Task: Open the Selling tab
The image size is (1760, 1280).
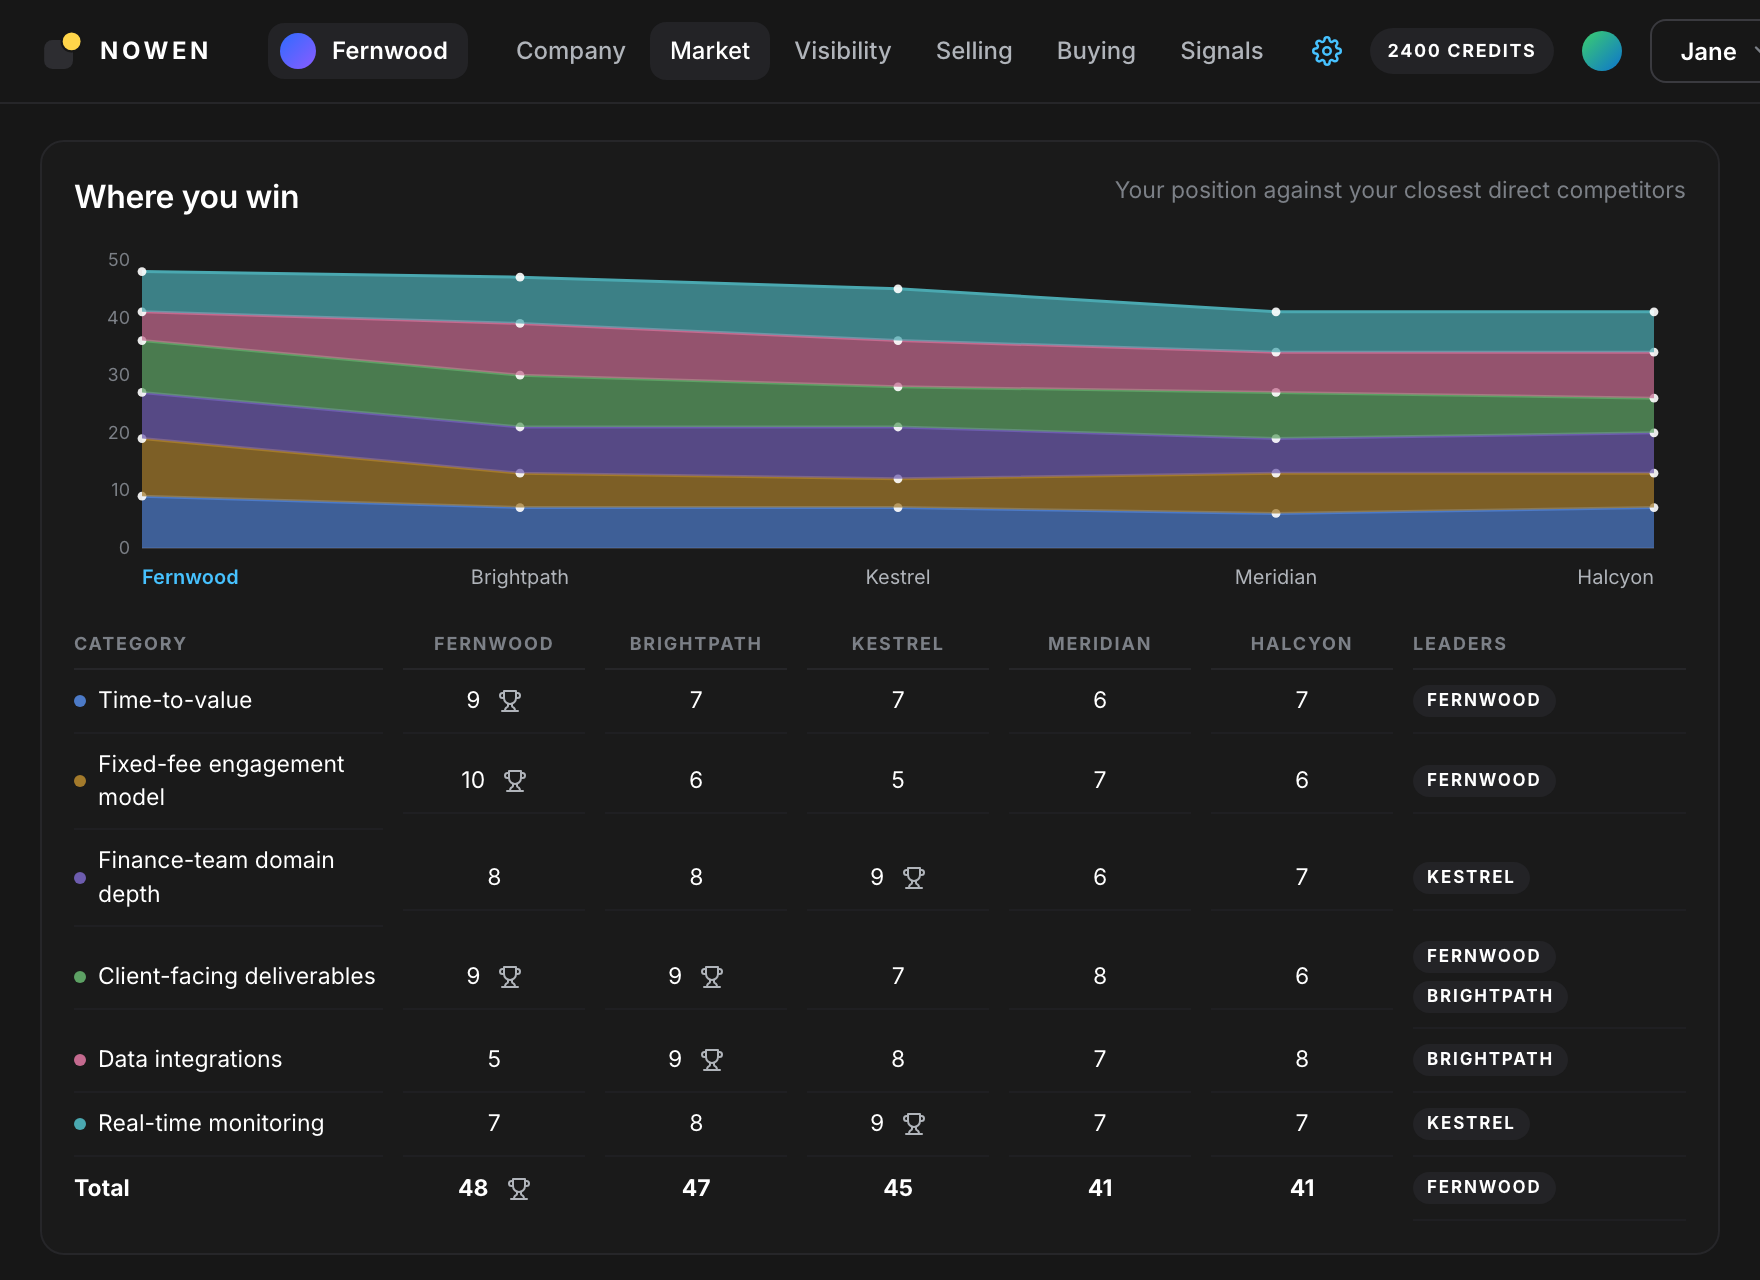Action: pos(974,51)
